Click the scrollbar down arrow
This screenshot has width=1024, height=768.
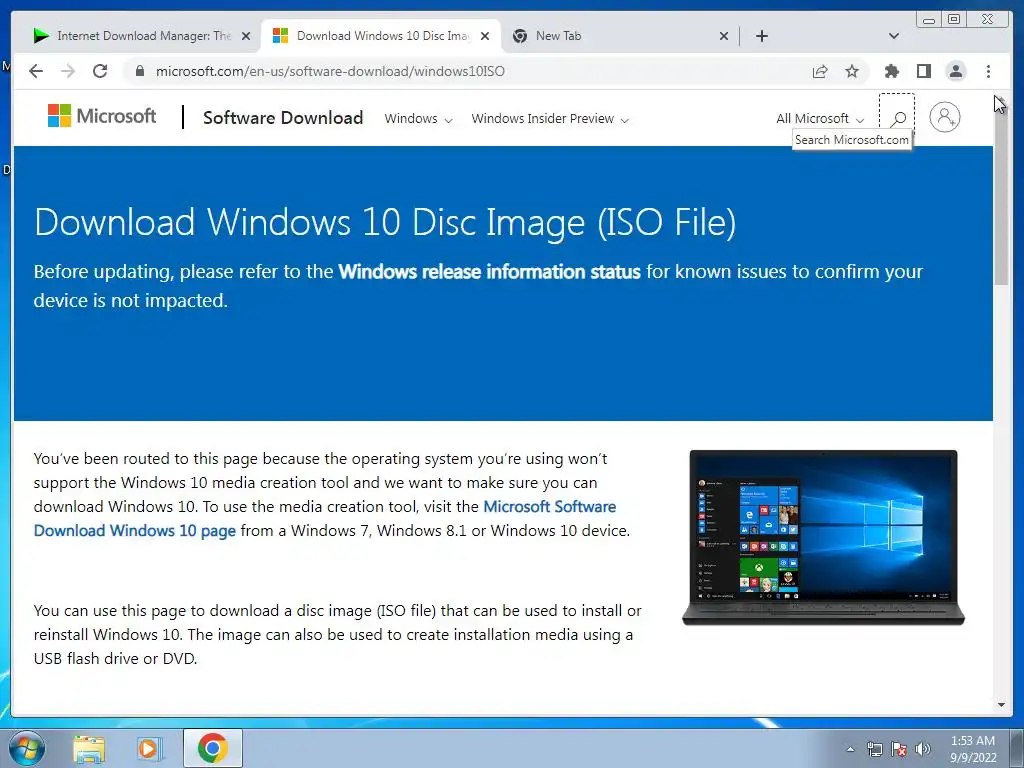(x=1001, y=705)
